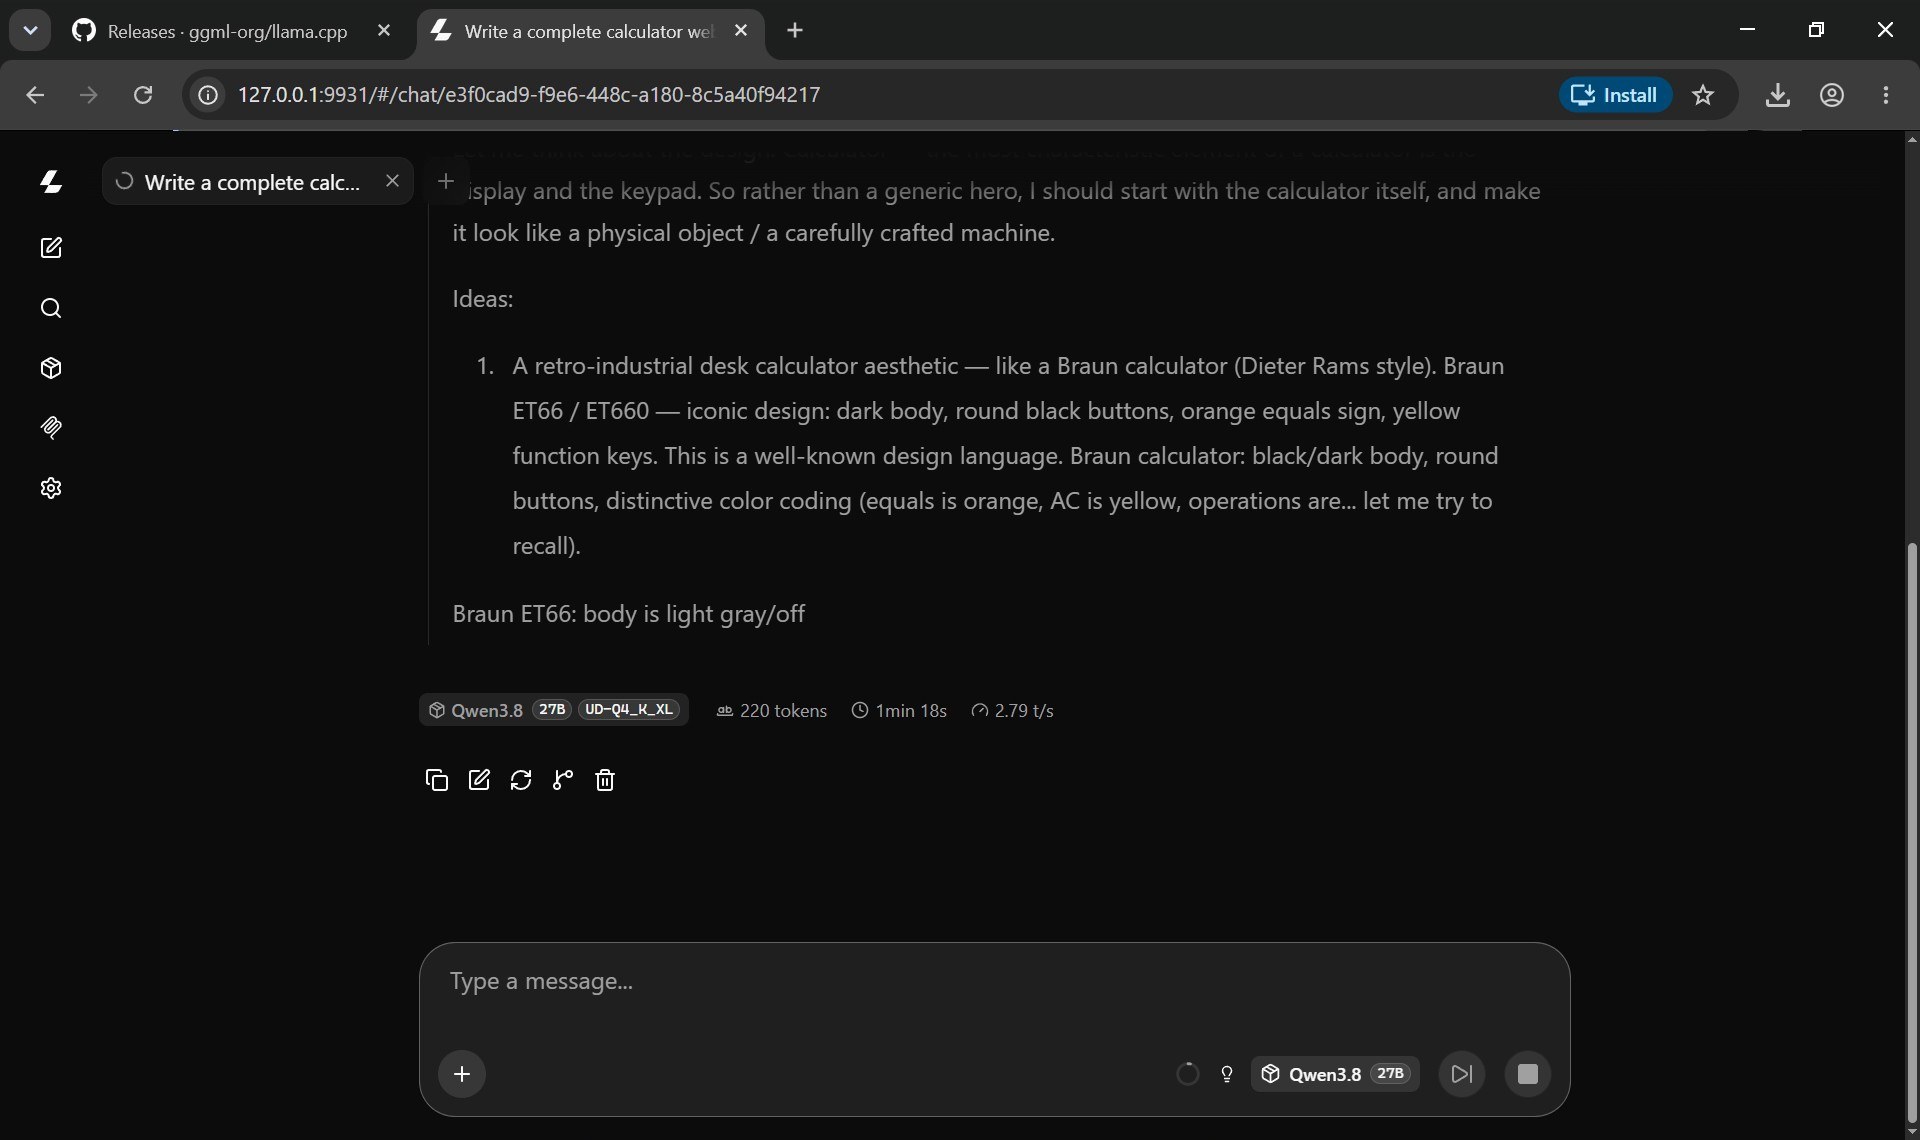1920x1140 pixels.
Task: Click the 1min 18s generation time
Action: click(x=899, y=711)
